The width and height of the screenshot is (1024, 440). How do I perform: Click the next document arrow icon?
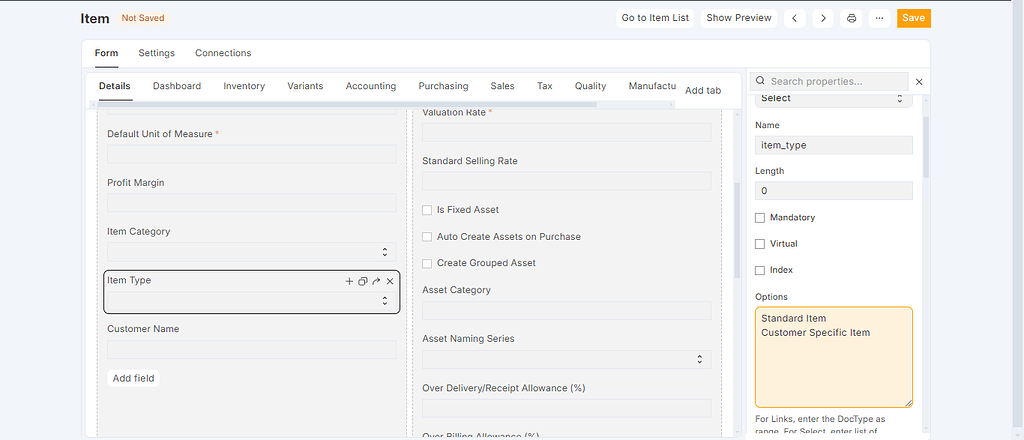click(x=823, y=18)
